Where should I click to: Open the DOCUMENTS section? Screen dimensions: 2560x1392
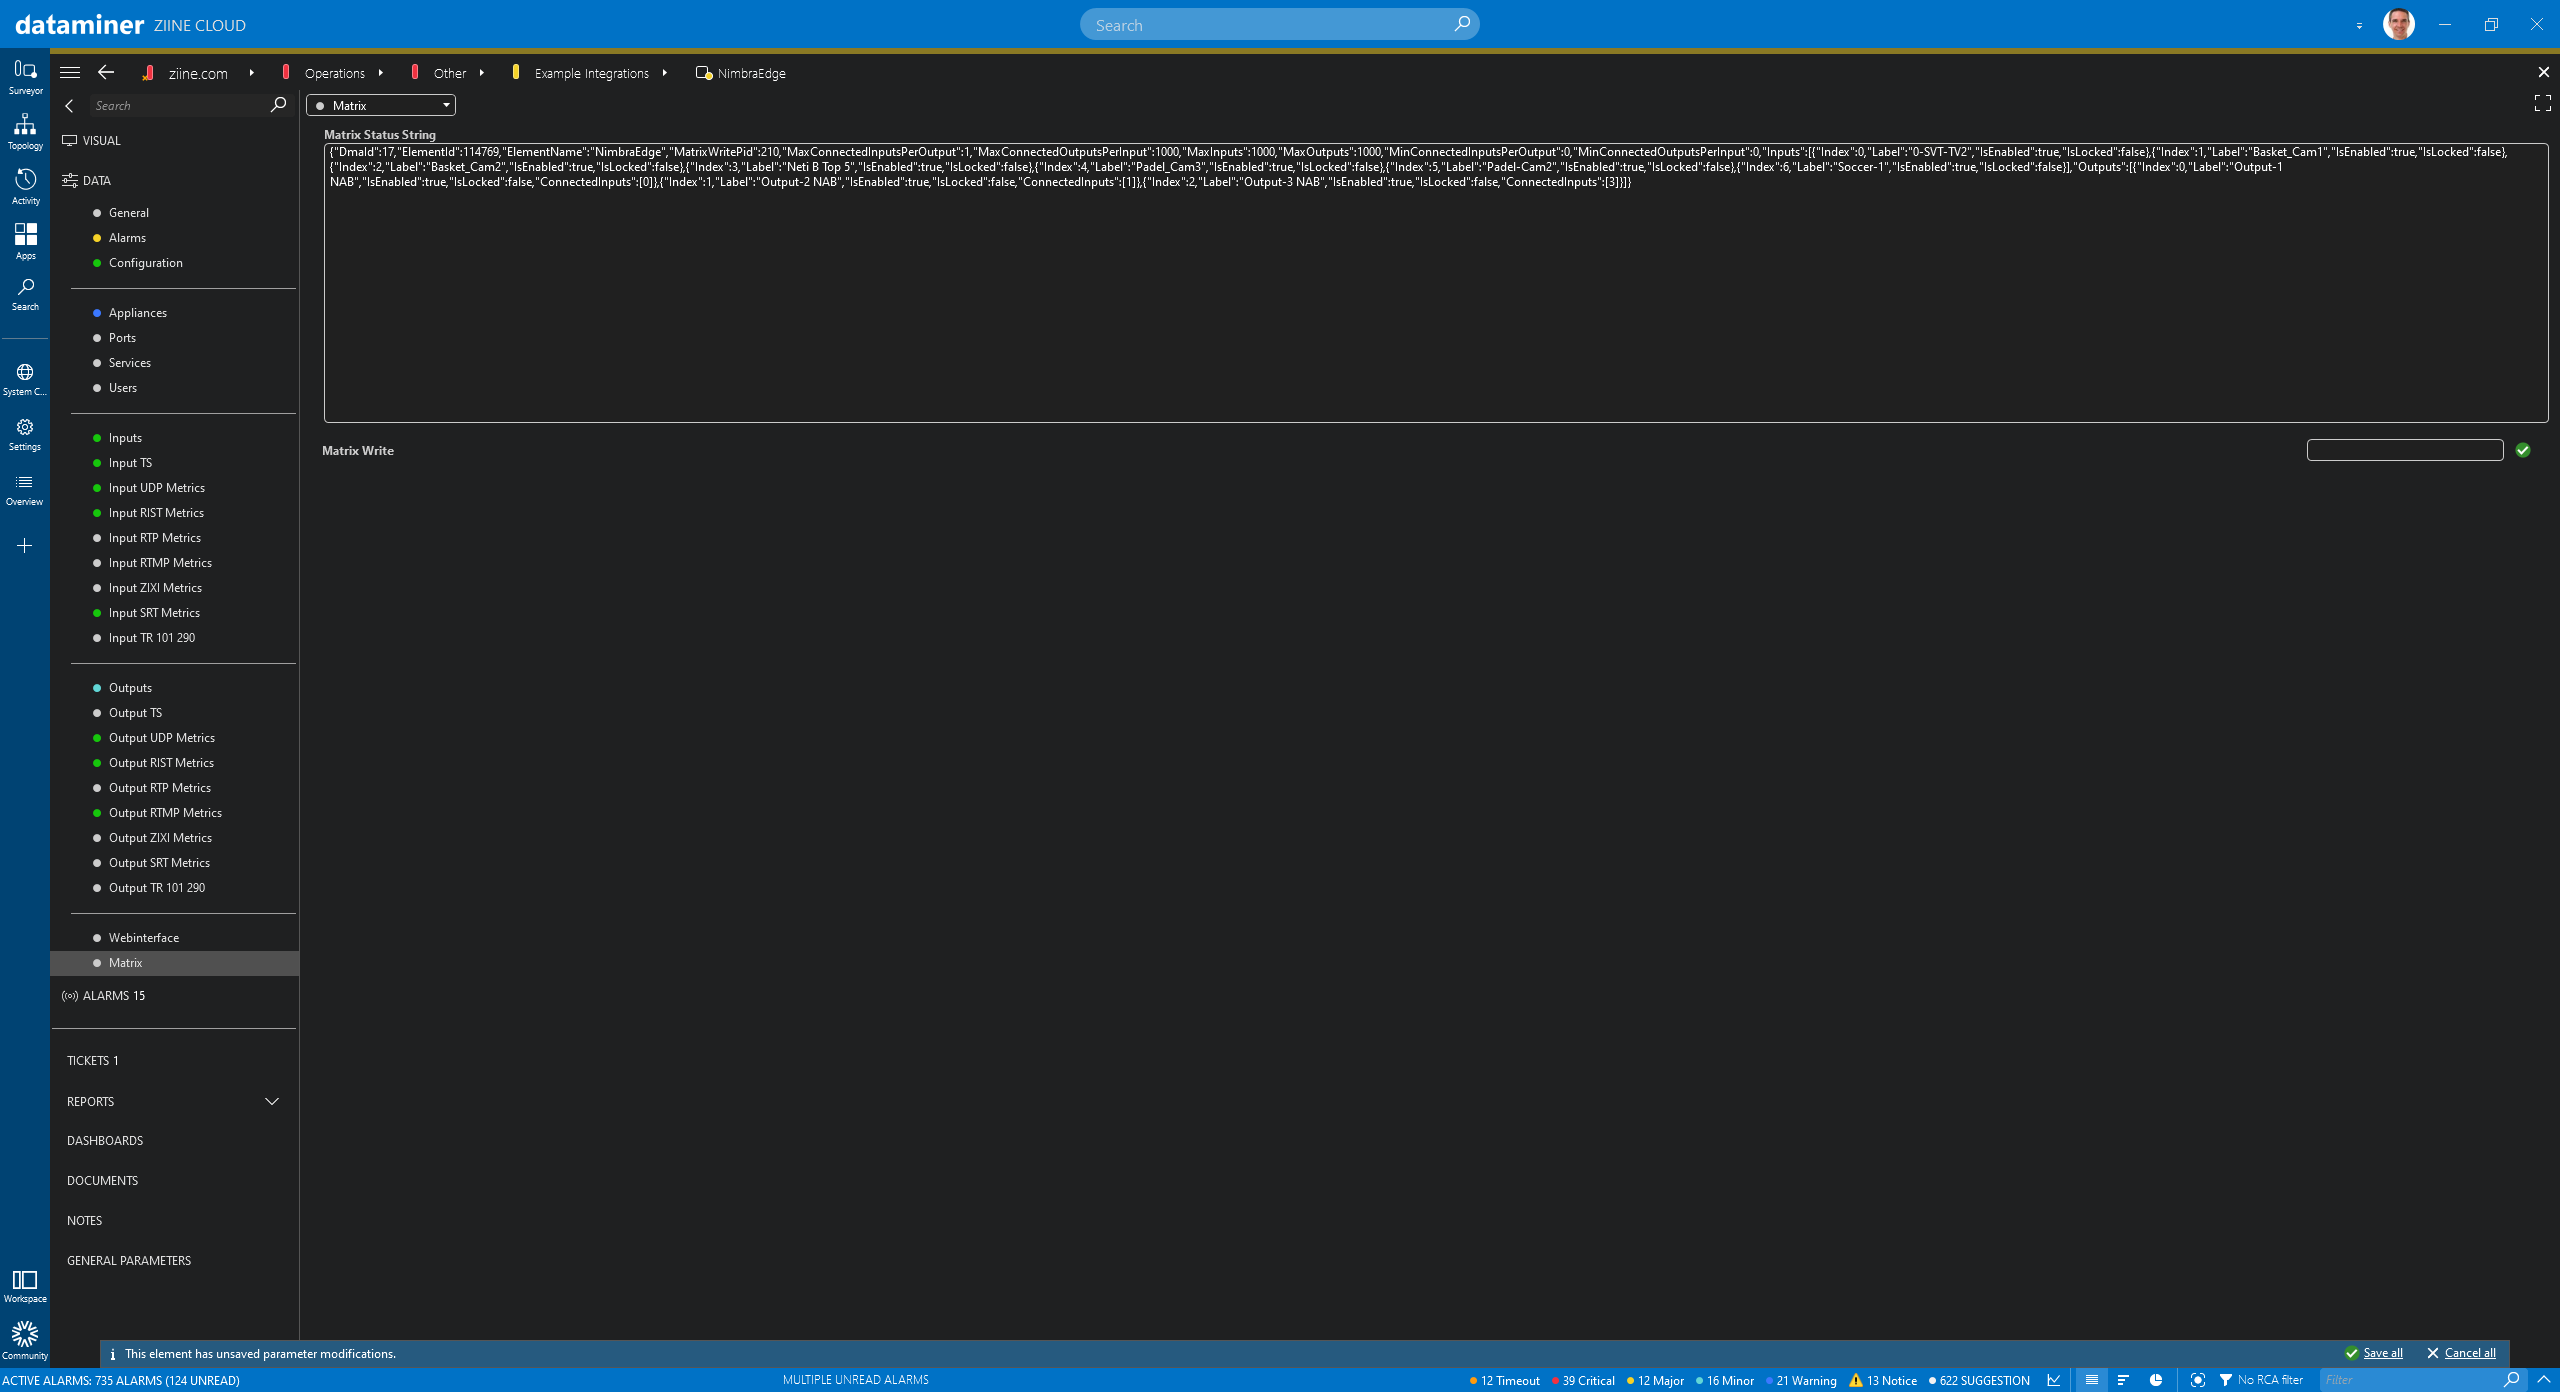point(102,1181)
